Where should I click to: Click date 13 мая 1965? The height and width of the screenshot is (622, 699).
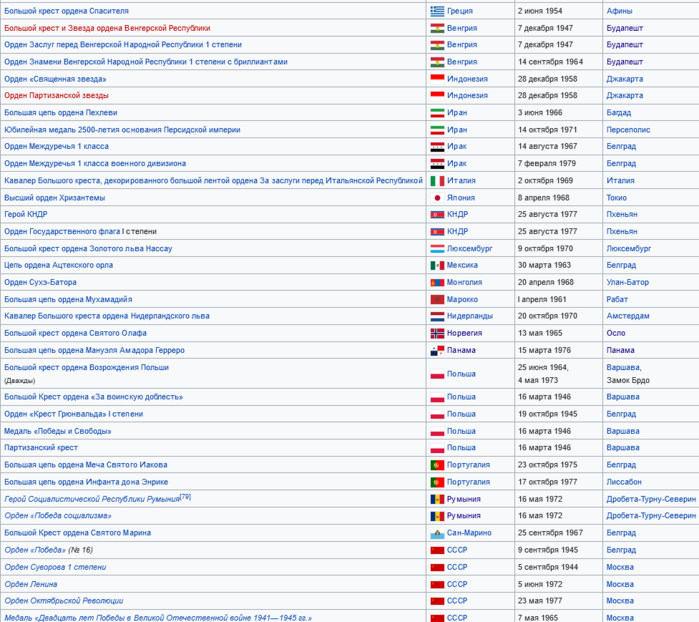(x=540, y=333)
